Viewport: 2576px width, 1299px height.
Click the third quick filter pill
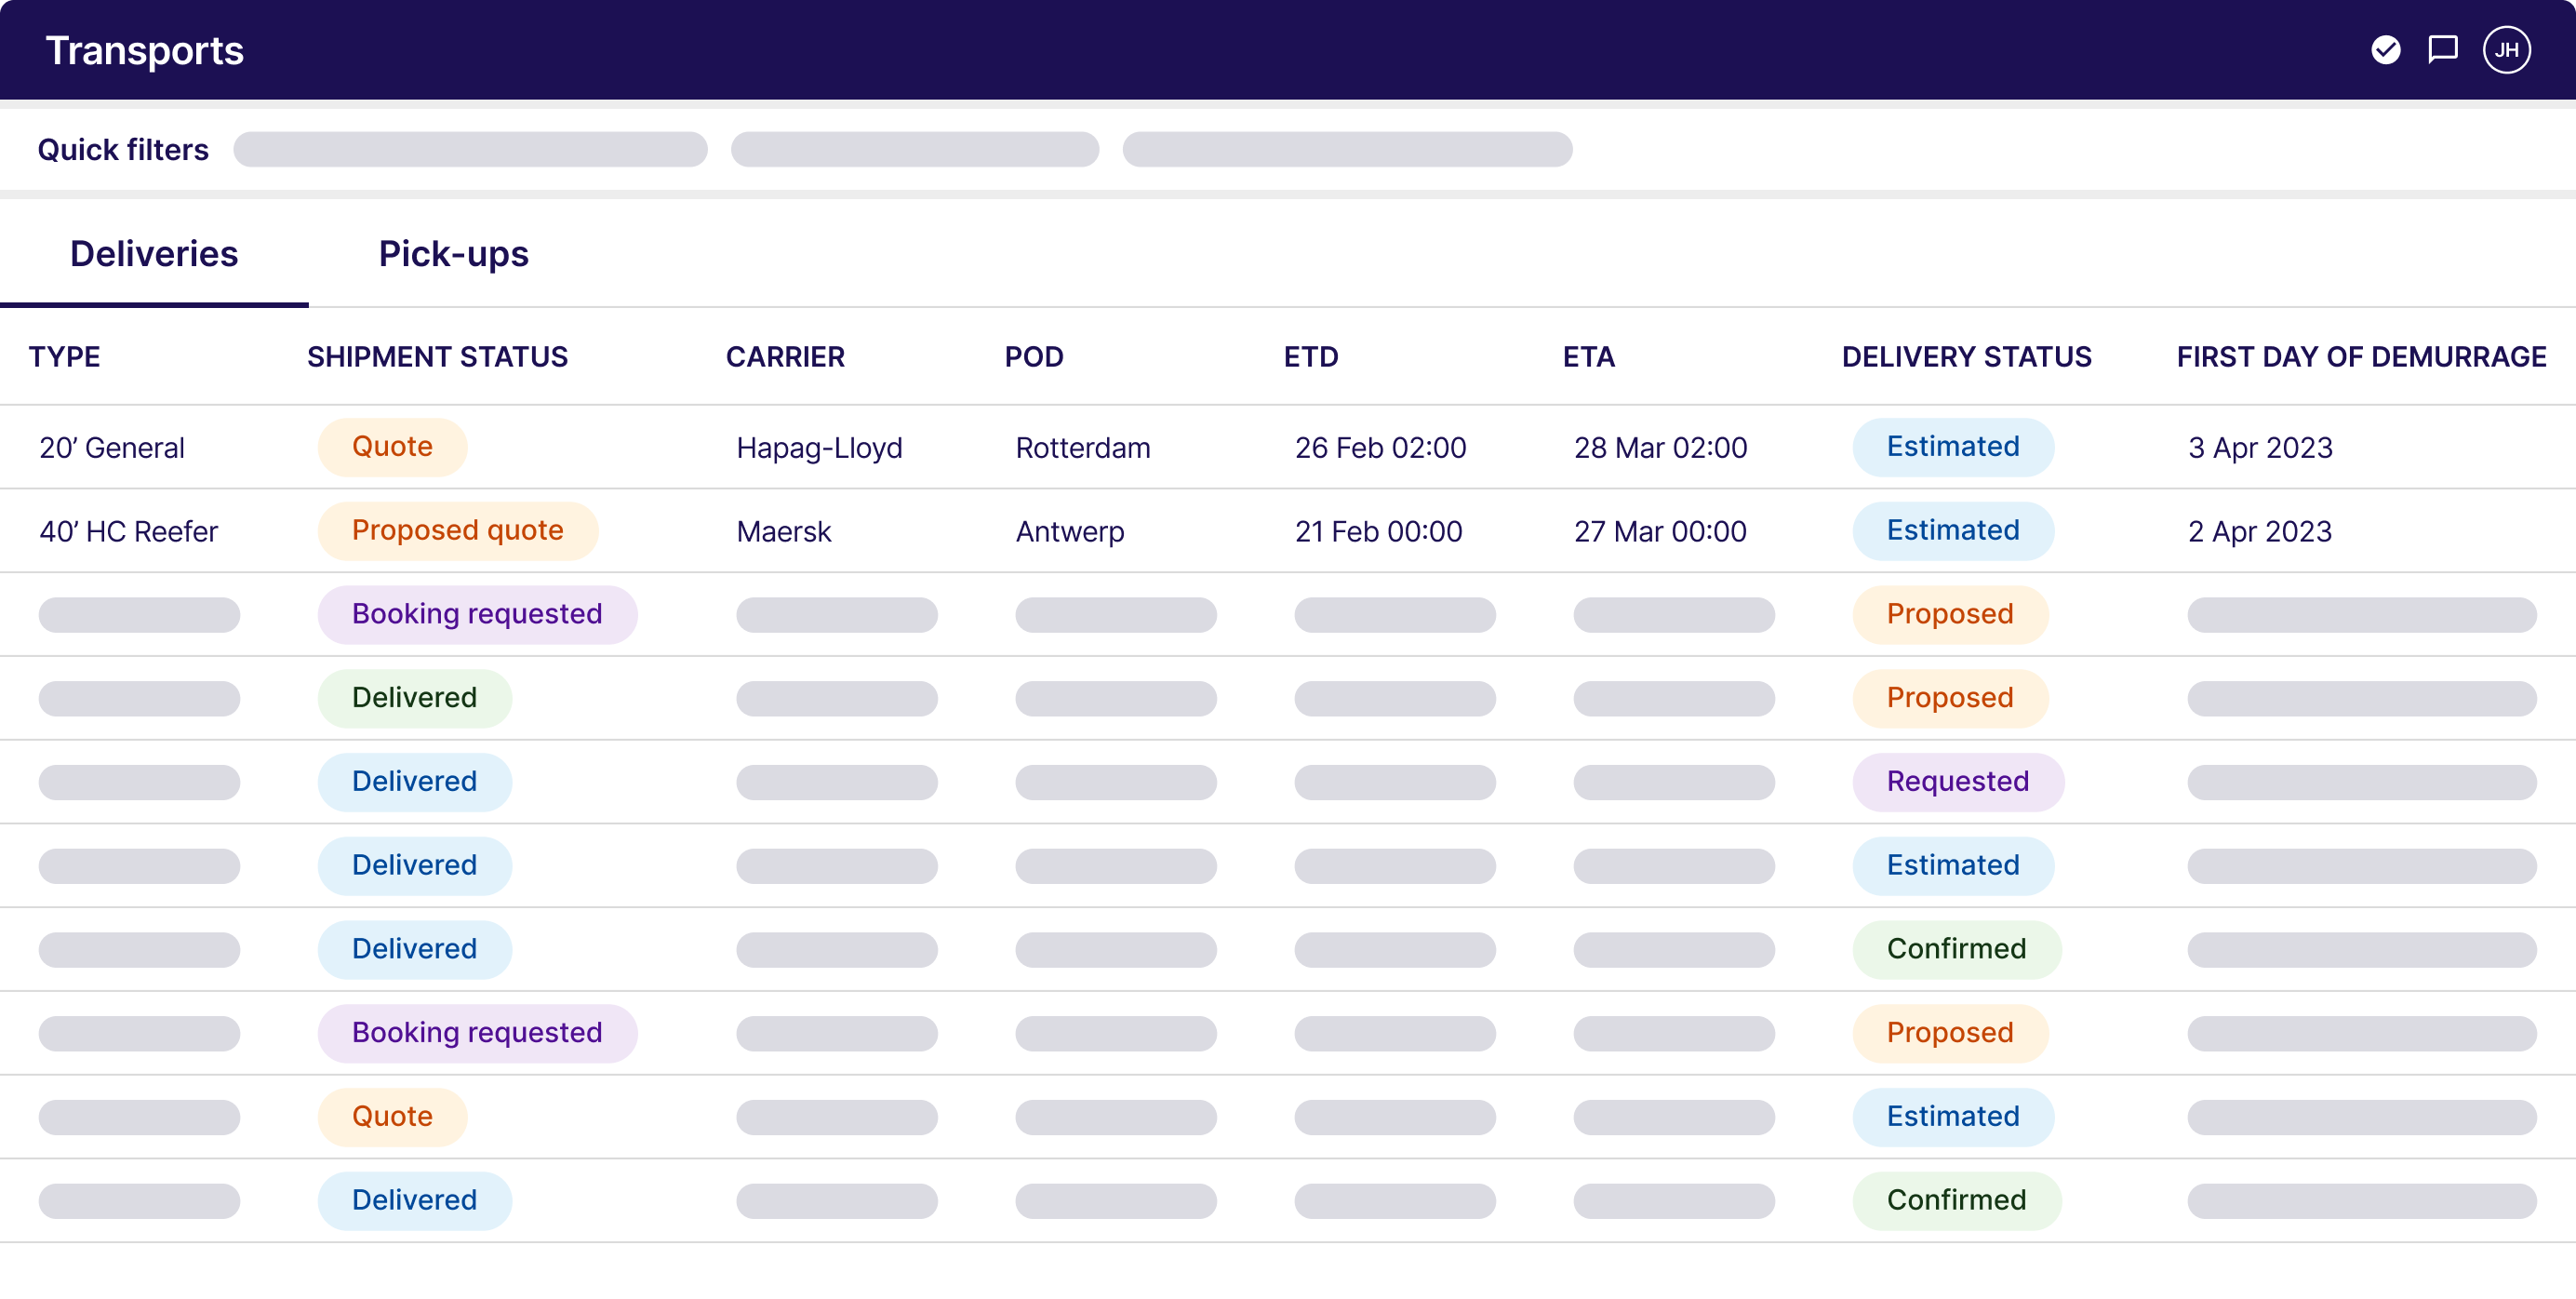pyautogui.click(x=1346, y=150)
